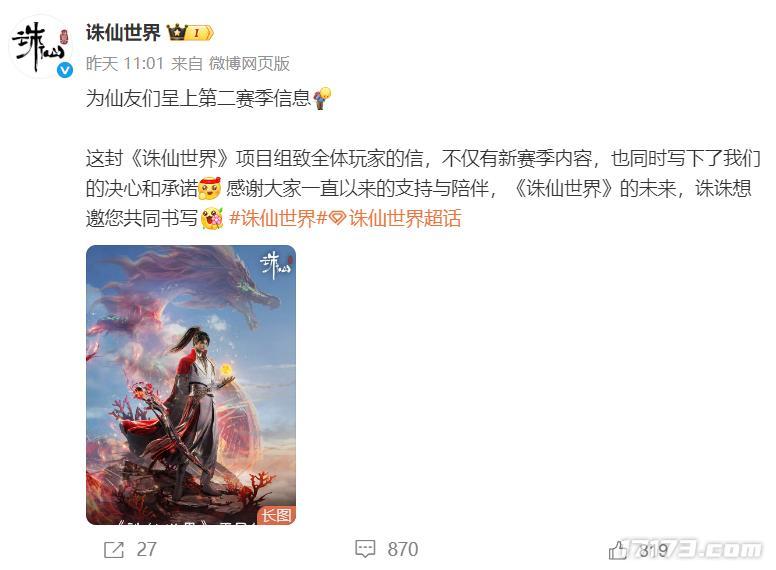This screenshot has width=776, height=570.
Task: Open comments via the speech bubble icon
Action: pyautogui.click(x=365, y=549)
